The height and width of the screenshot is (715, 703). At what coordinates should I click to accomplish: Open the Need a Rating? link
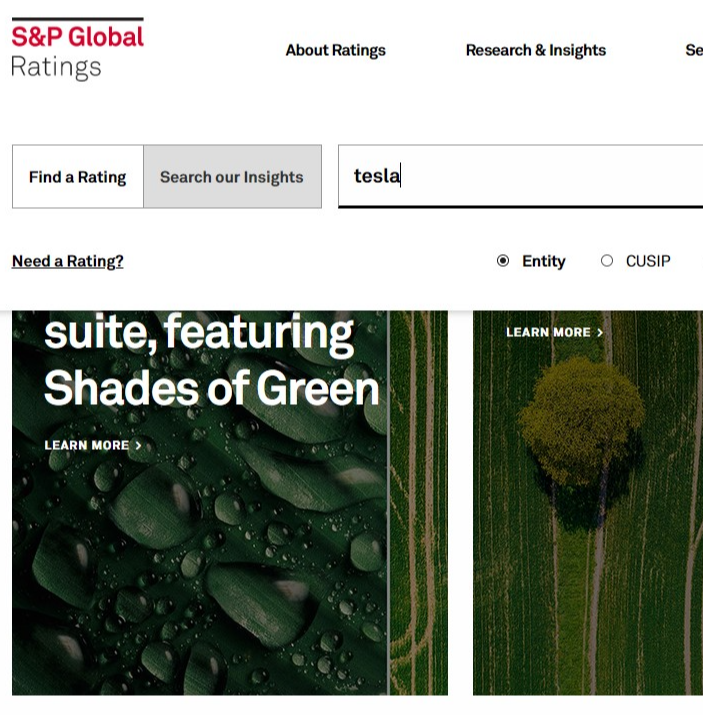click(67, 261)
